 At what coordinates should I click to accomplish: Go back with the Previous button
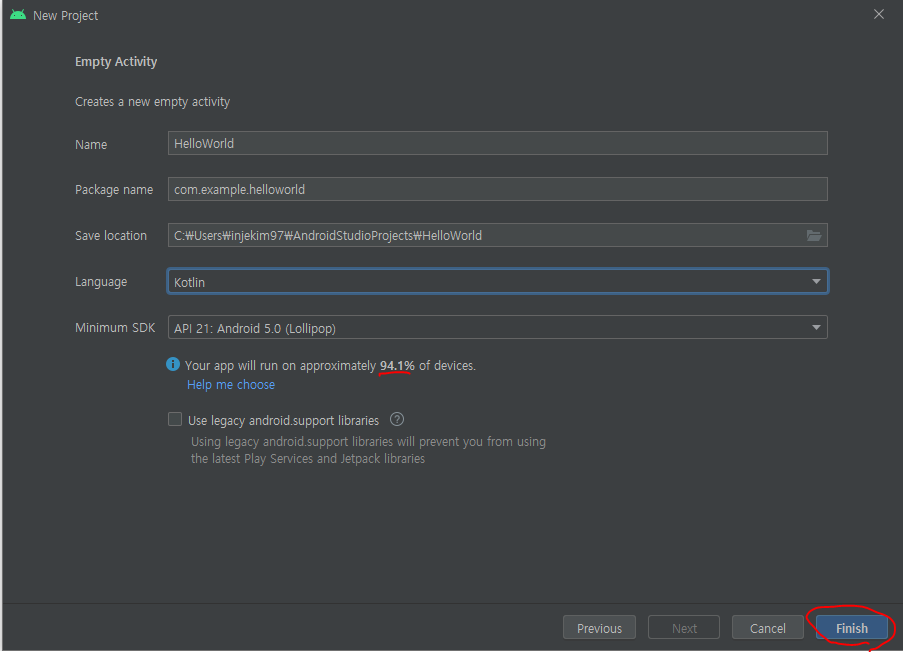(599, 628)
